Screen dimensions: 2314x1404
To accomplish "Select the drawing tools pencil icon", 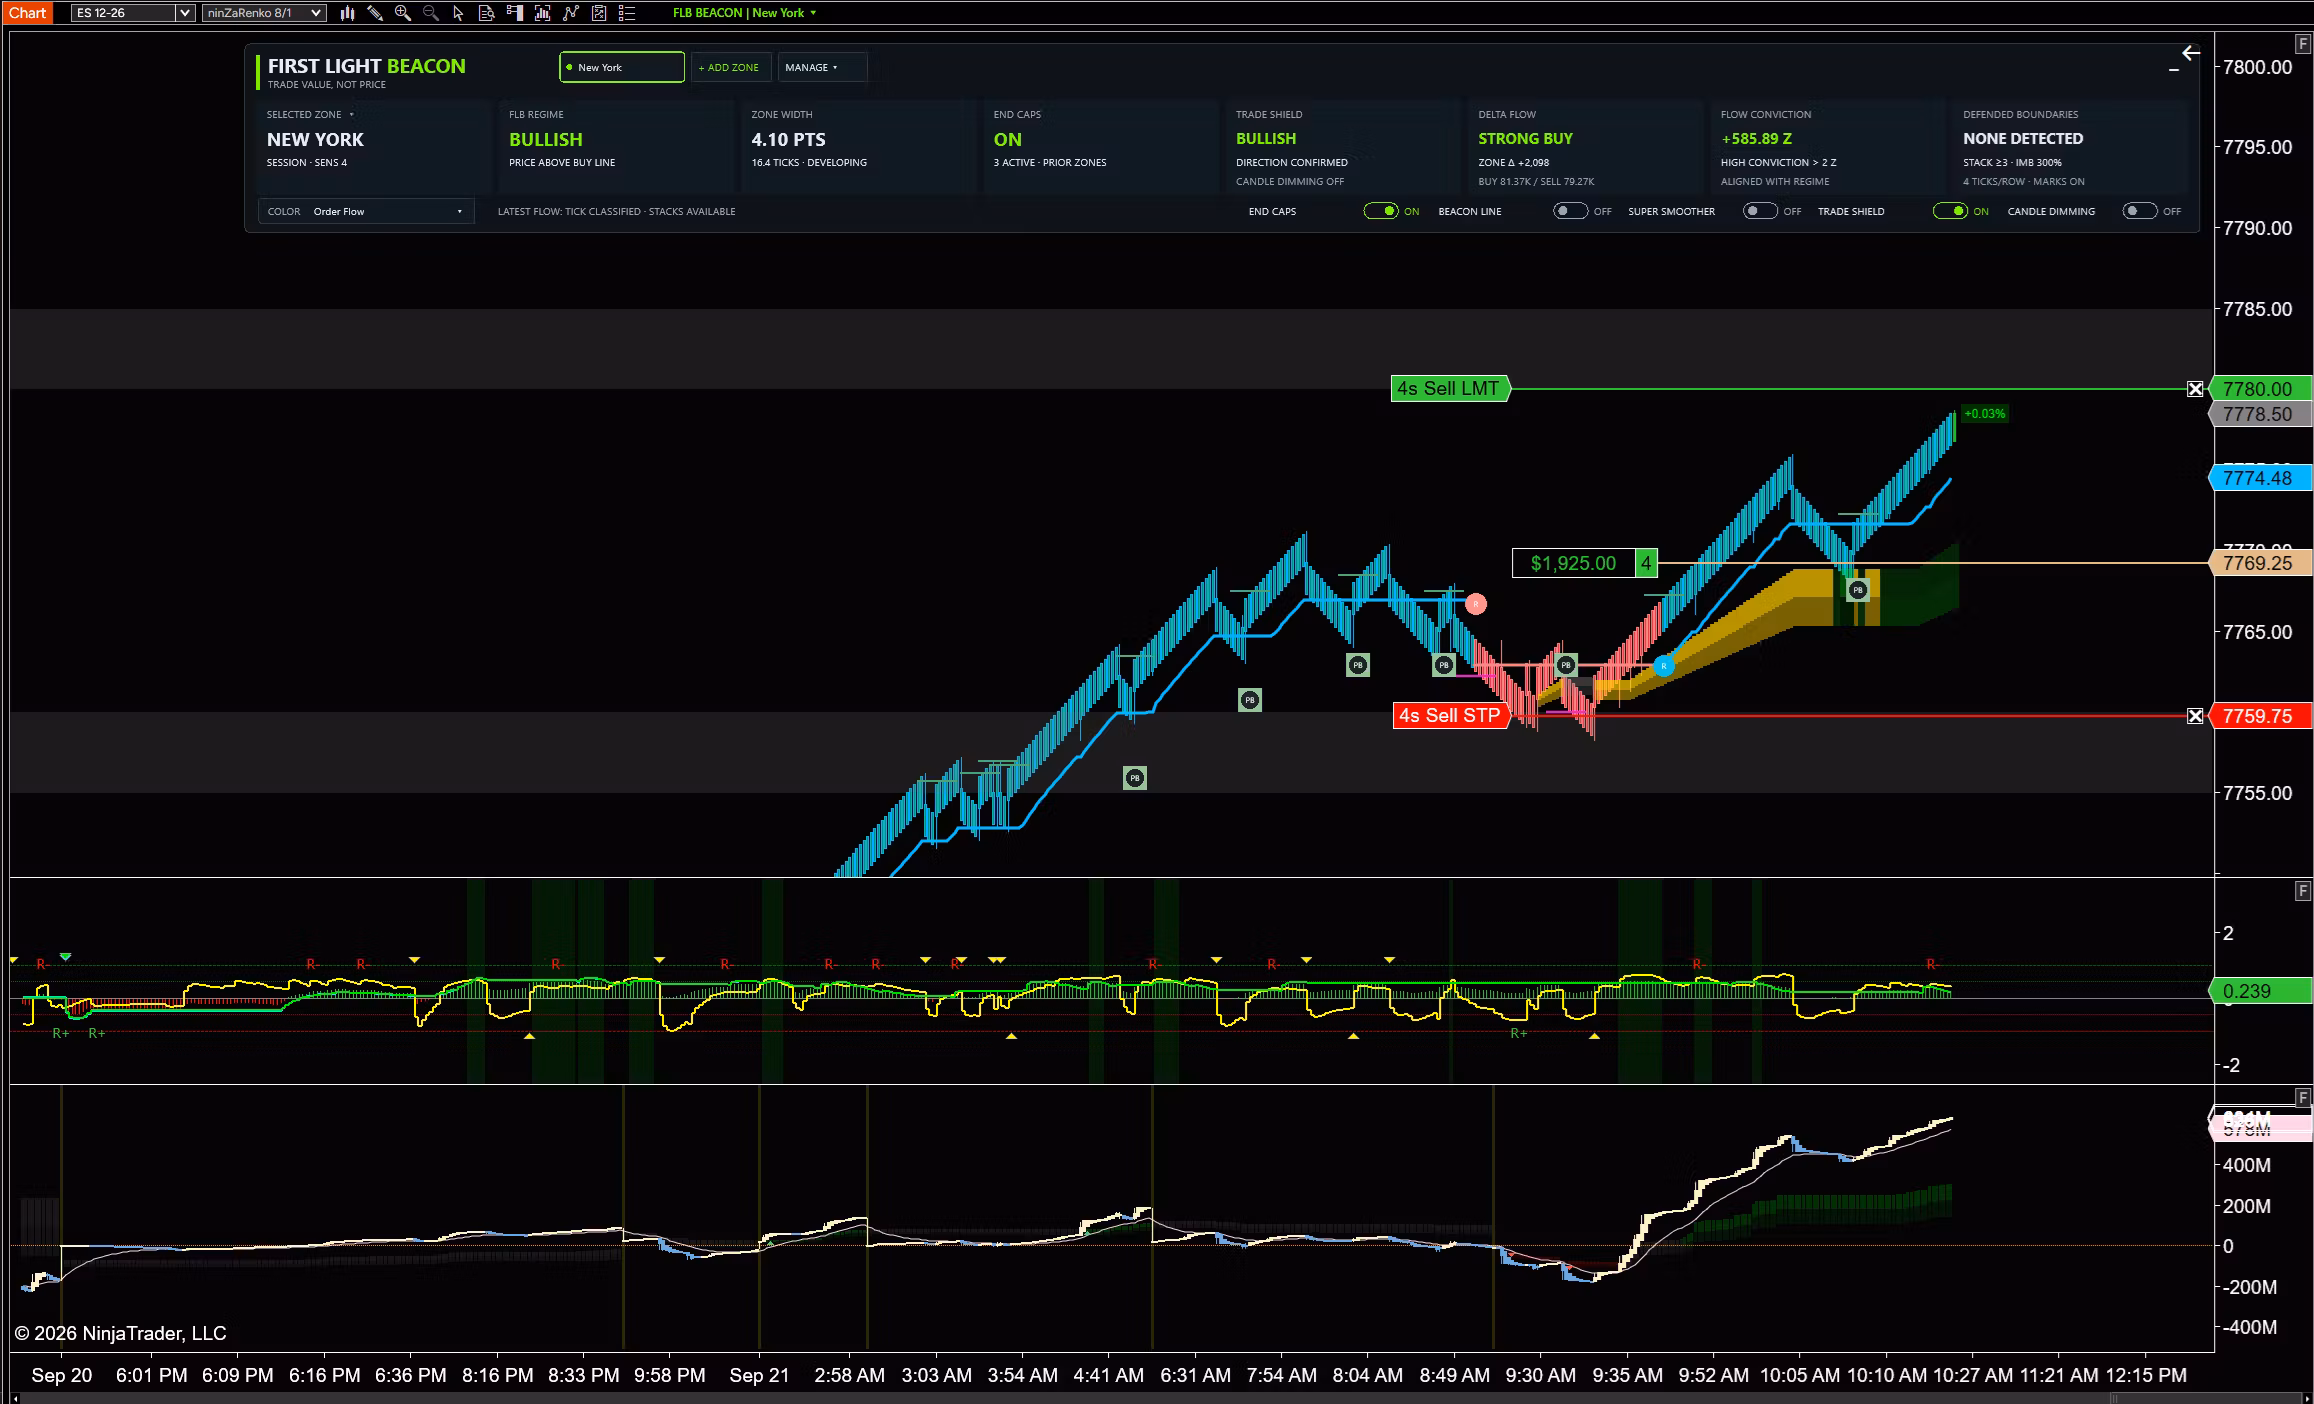I will tap(375, 13).
